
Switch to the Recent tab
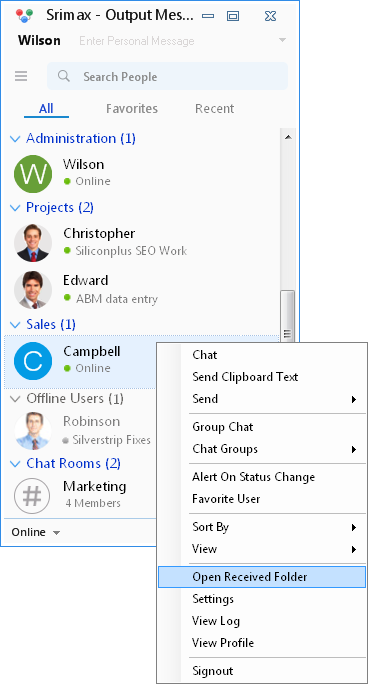click(x=215, y=108)
